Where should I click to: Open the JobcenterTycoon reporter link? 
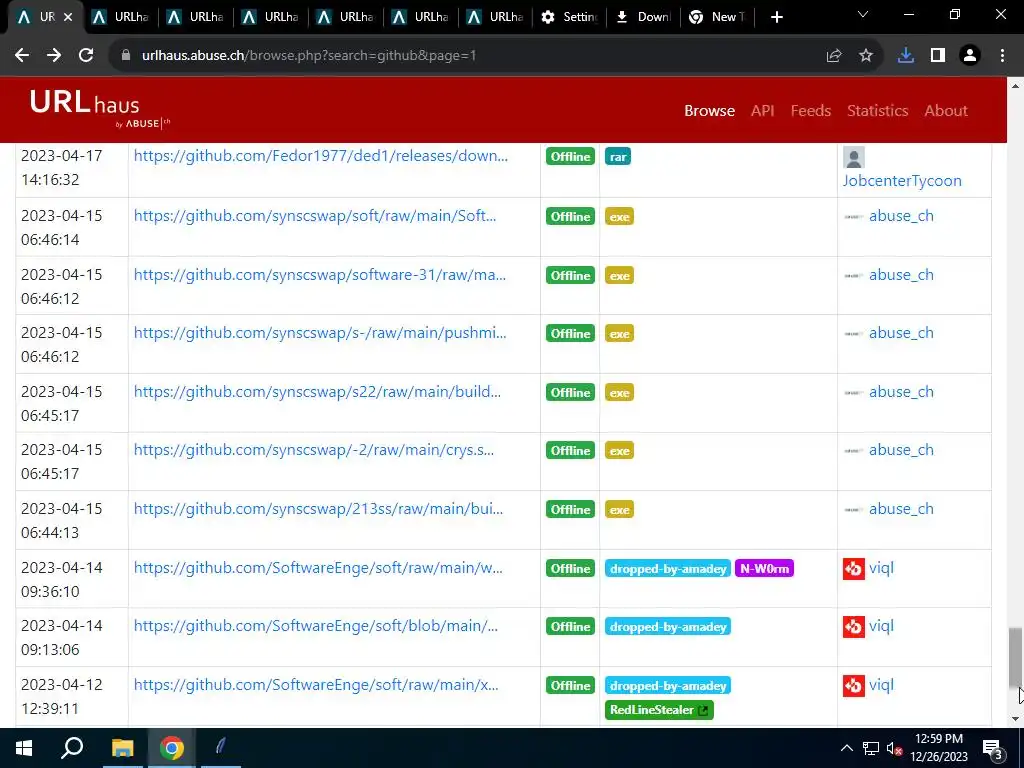click(902, 181)
